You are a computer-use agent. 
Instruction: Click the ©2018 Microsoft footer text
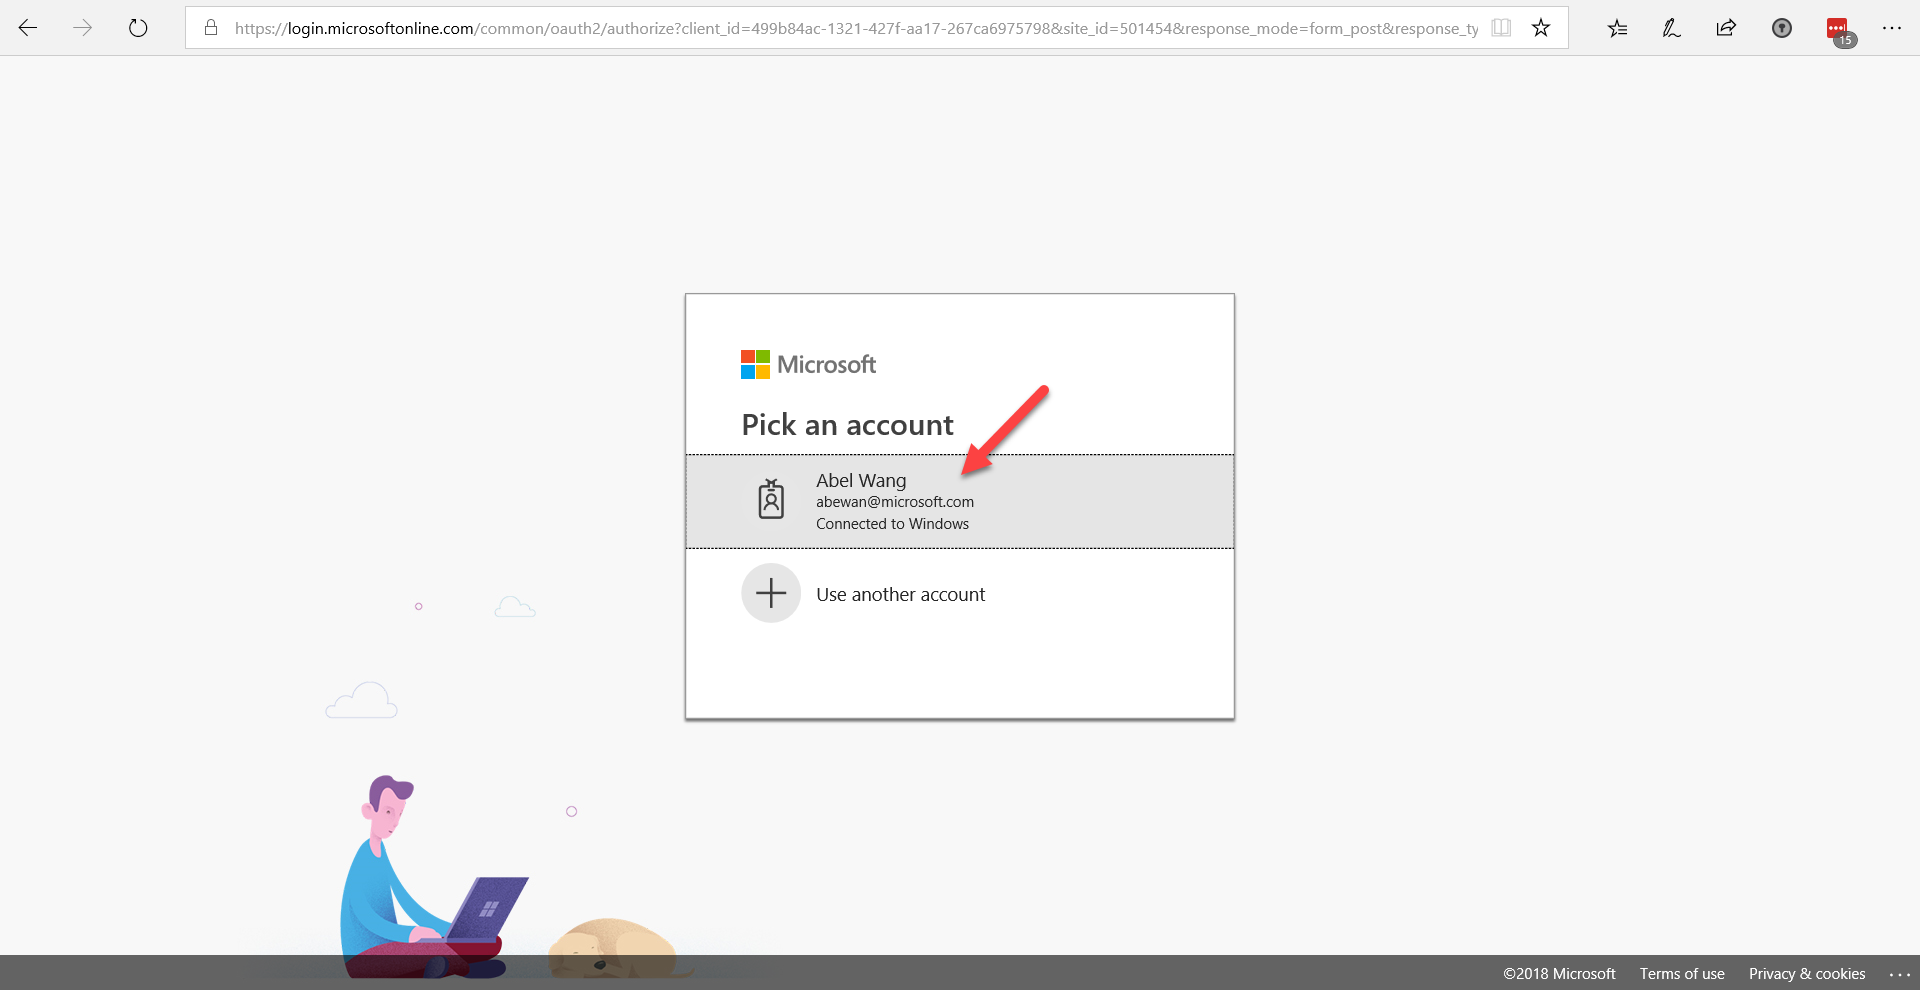pos(1559,973)
